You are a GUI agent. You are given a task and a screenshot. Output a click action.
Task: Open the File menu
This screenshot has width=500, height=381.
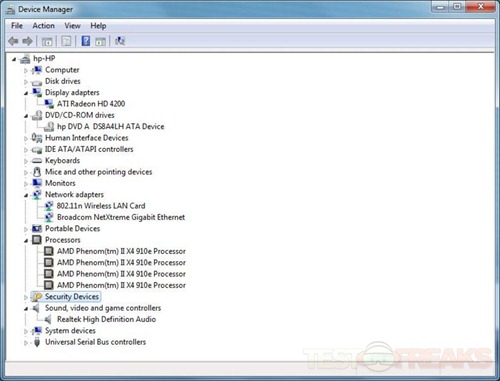point(17,26)
